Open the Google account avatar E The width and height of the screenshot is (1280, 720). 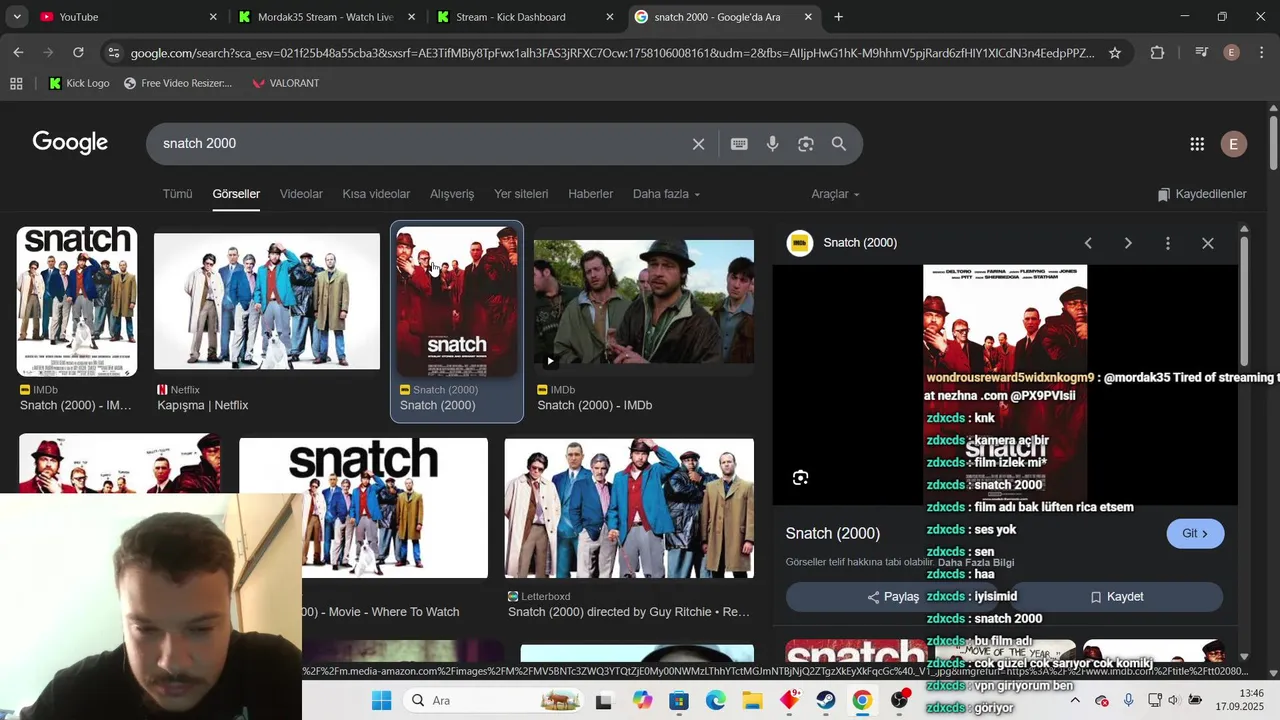tap(1233, 144)
